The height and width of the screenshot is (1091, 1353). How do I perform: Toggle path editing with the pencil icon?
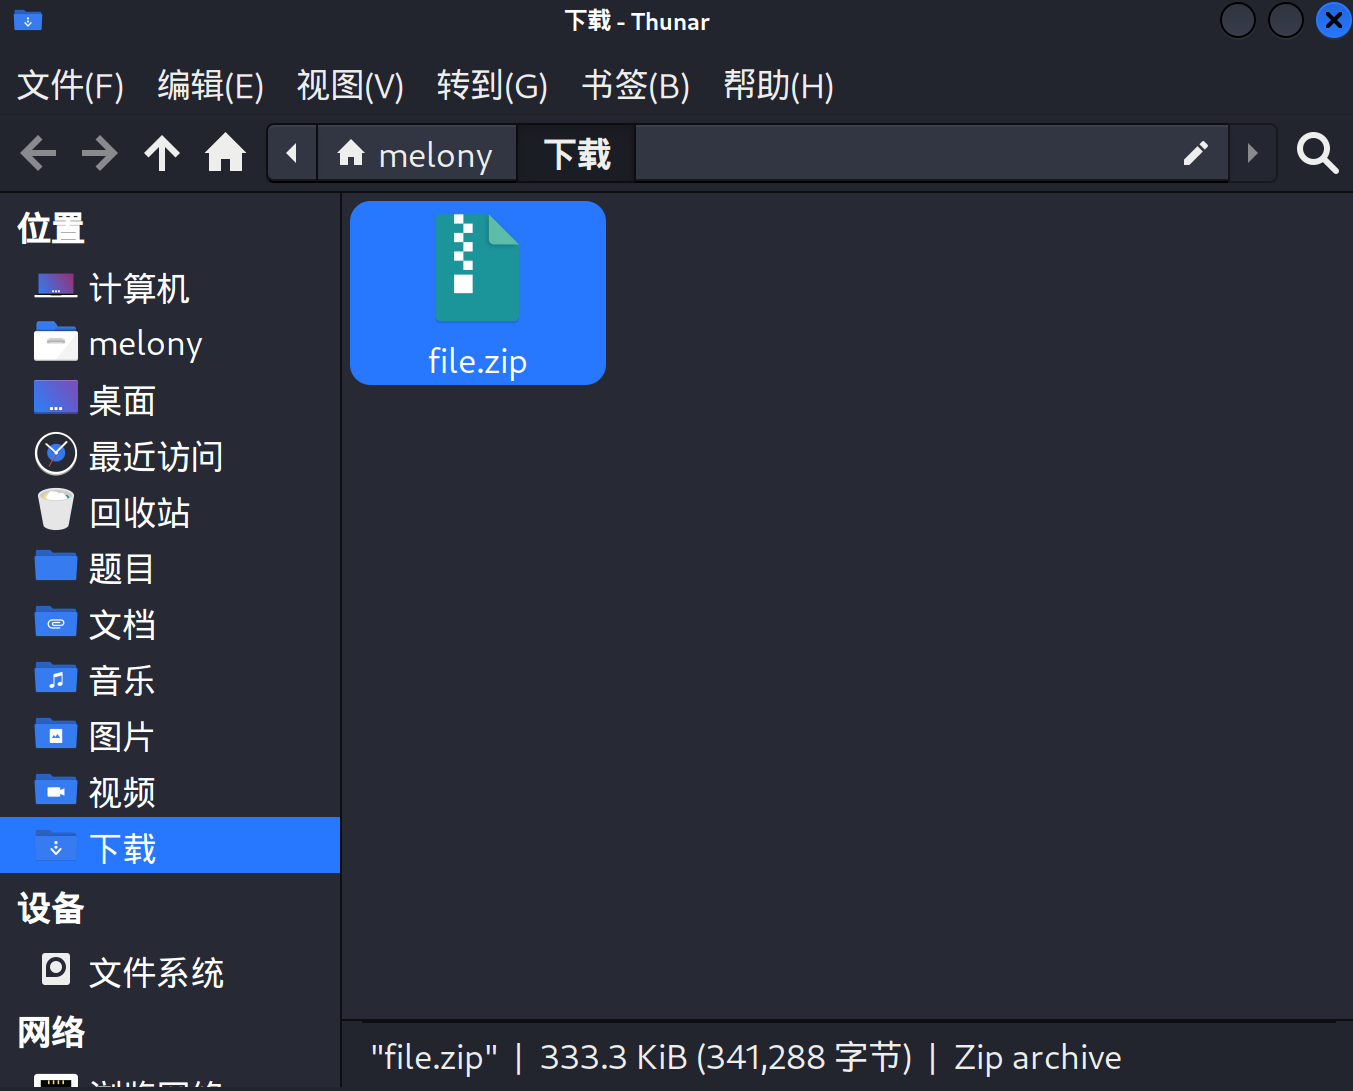pos(1195,154)
